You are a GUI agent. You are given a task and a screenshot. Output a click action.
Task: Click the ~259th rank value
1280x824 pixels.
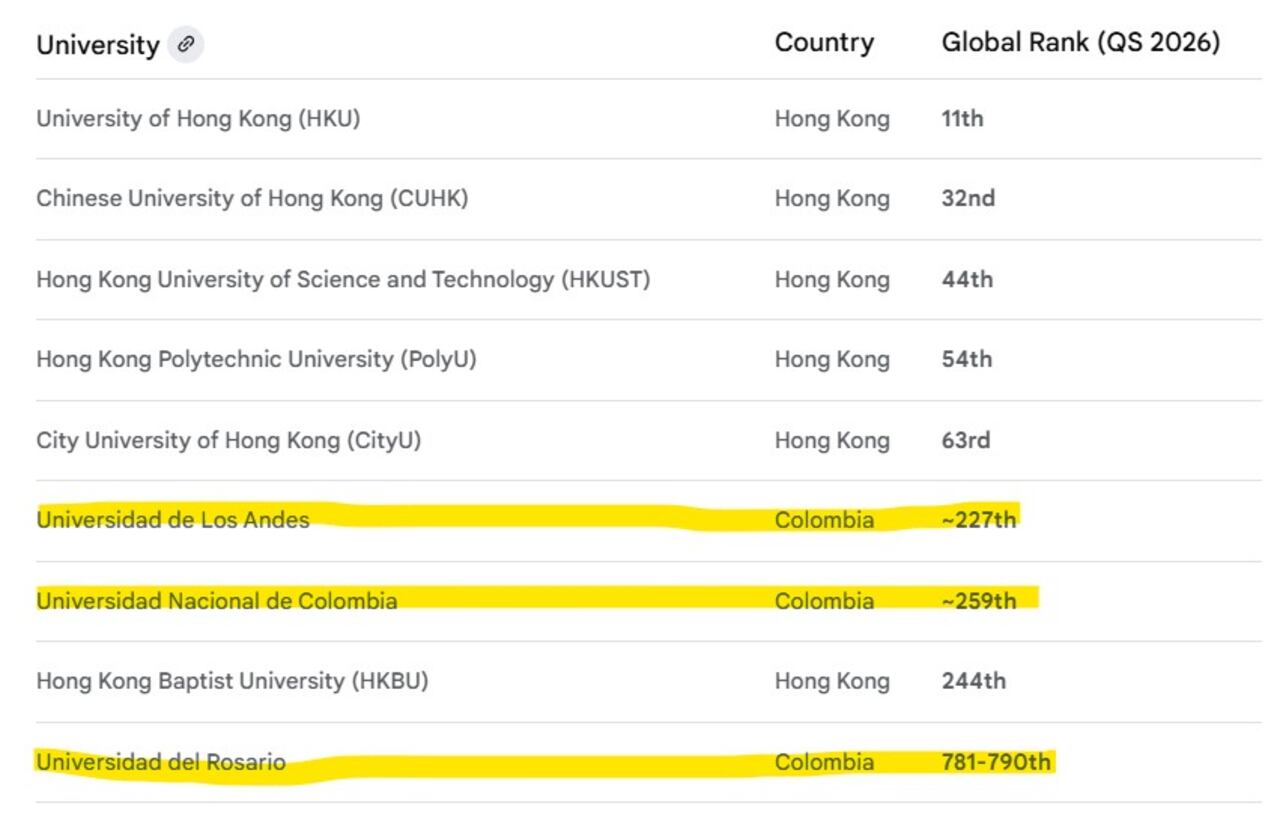[978, 601]
